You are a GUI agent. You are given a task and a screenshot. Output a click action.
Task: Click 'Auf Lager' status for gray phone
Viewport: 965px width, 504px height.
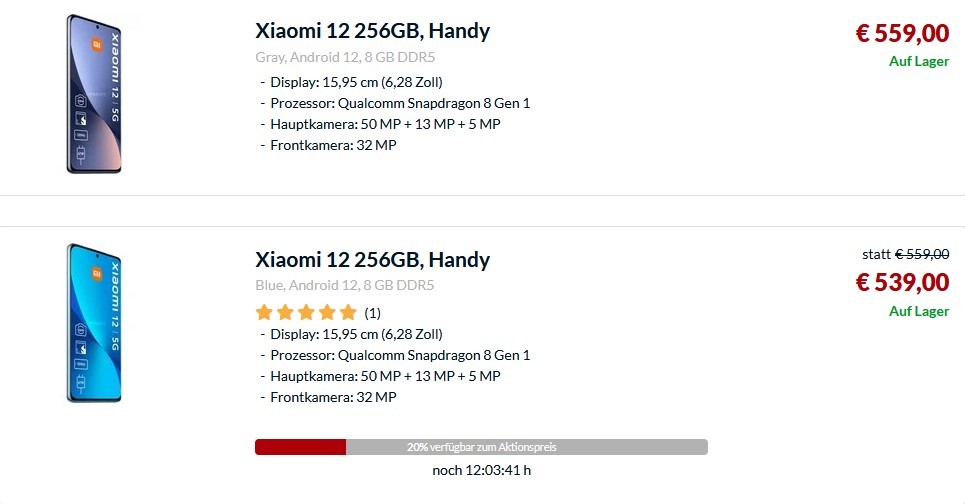919,62
